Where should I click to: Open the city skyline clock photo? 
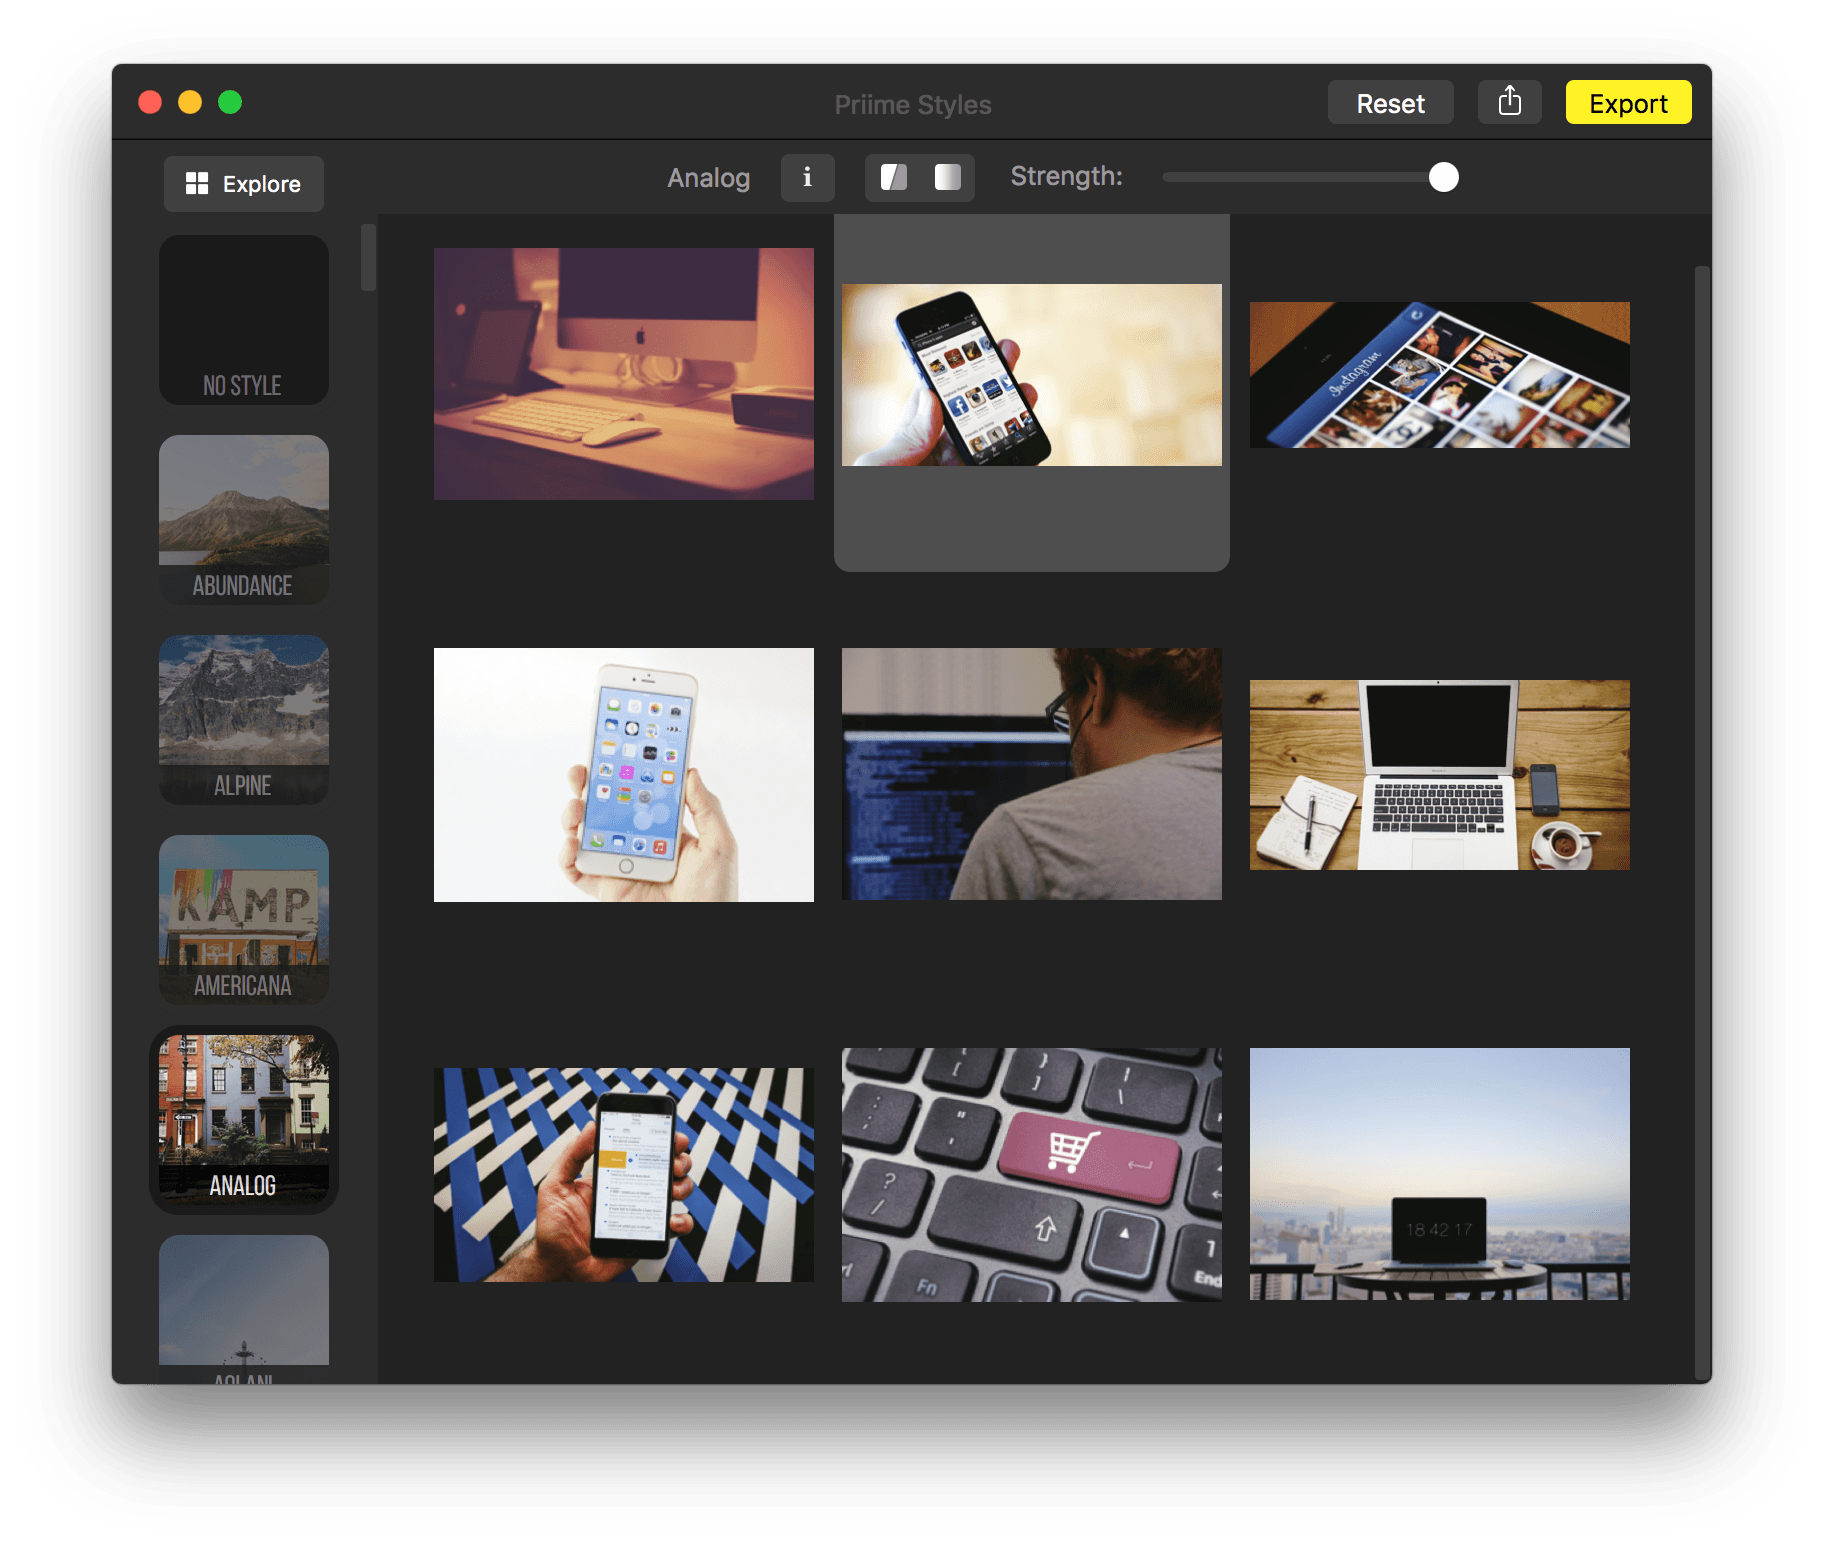click(x=1440, y=1174)
